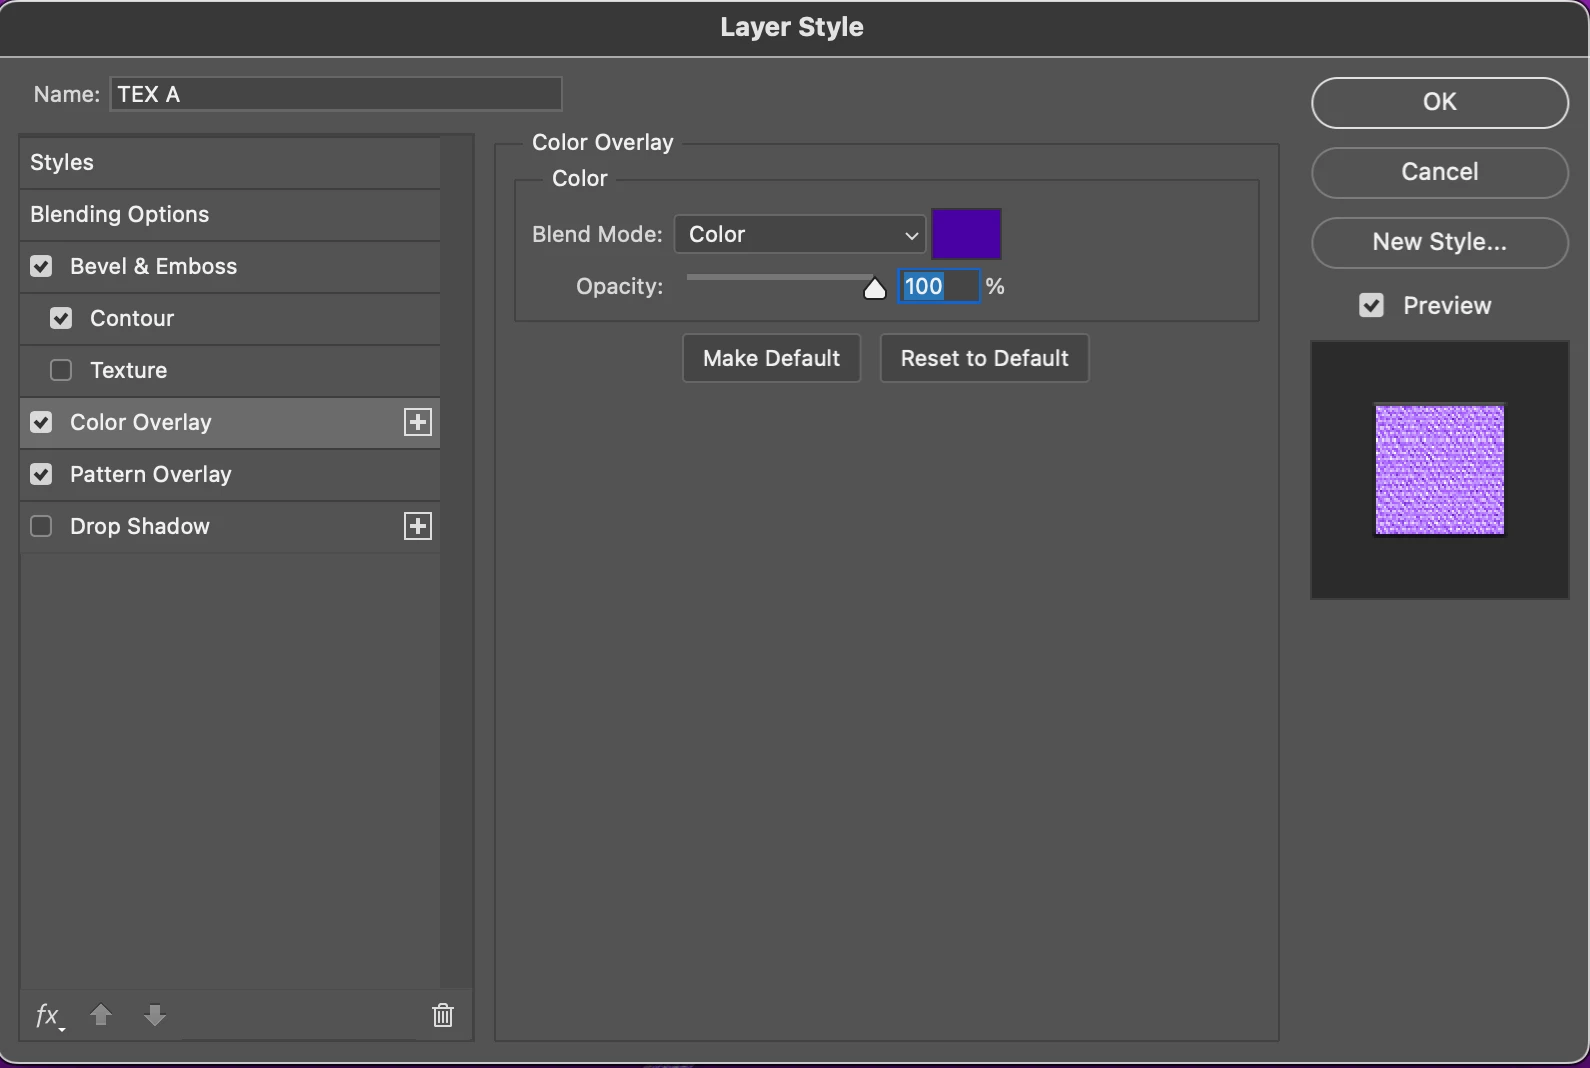Screen dimensions: 1590x1068
Task: Open the fx add effect menu icon
Action: tap(48, 1016)
